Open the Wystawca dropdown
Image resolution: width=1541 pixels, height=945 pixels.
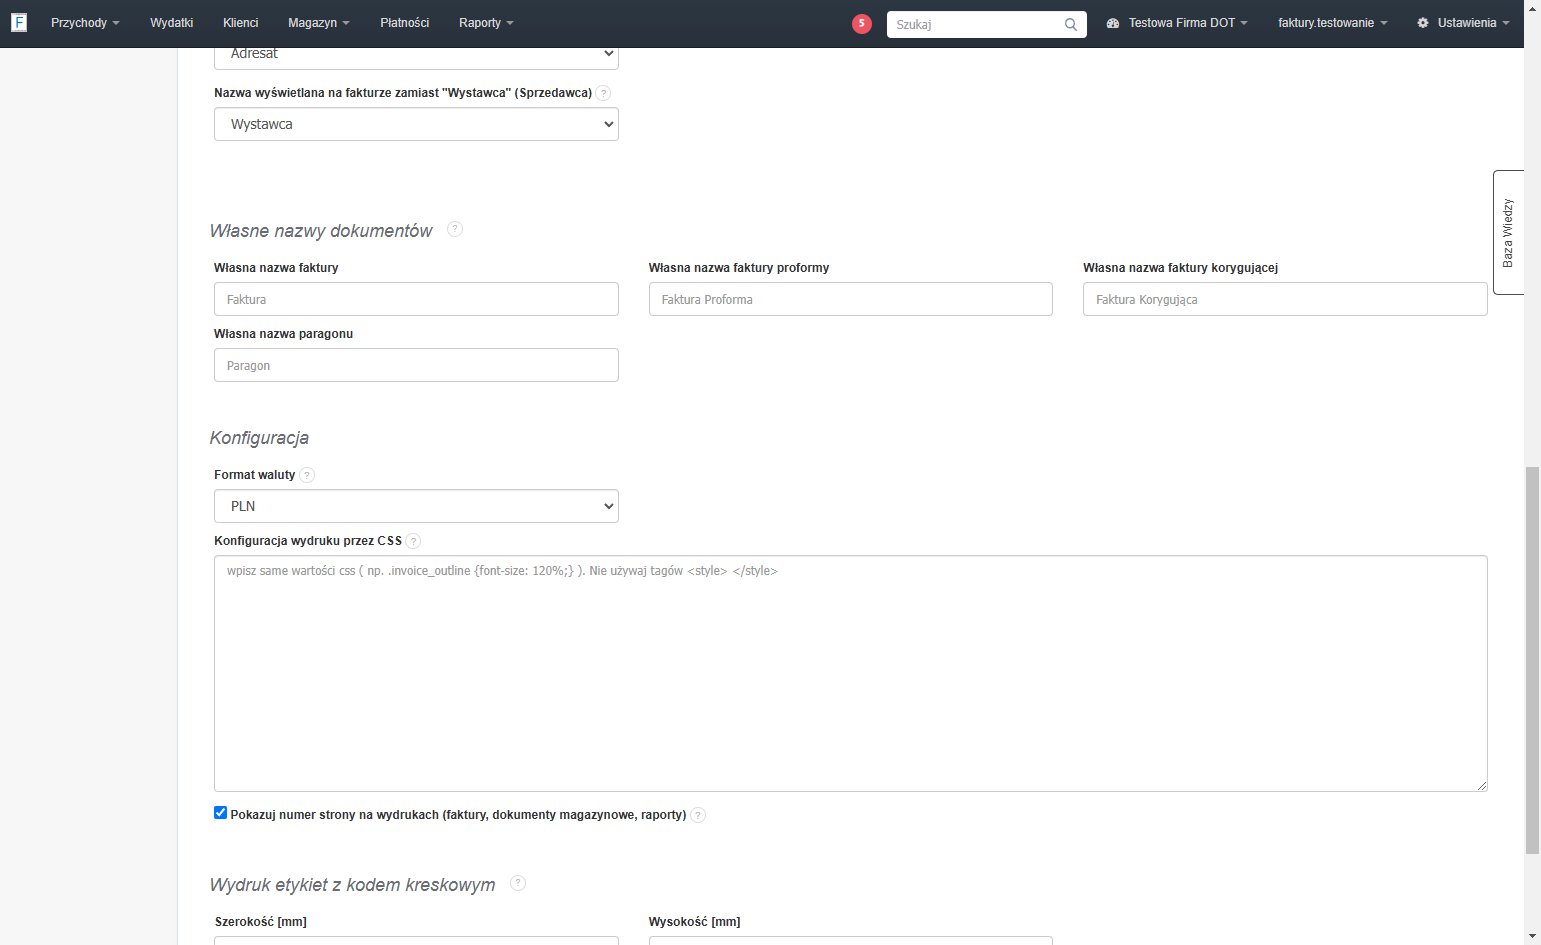[x=416, y=124]
